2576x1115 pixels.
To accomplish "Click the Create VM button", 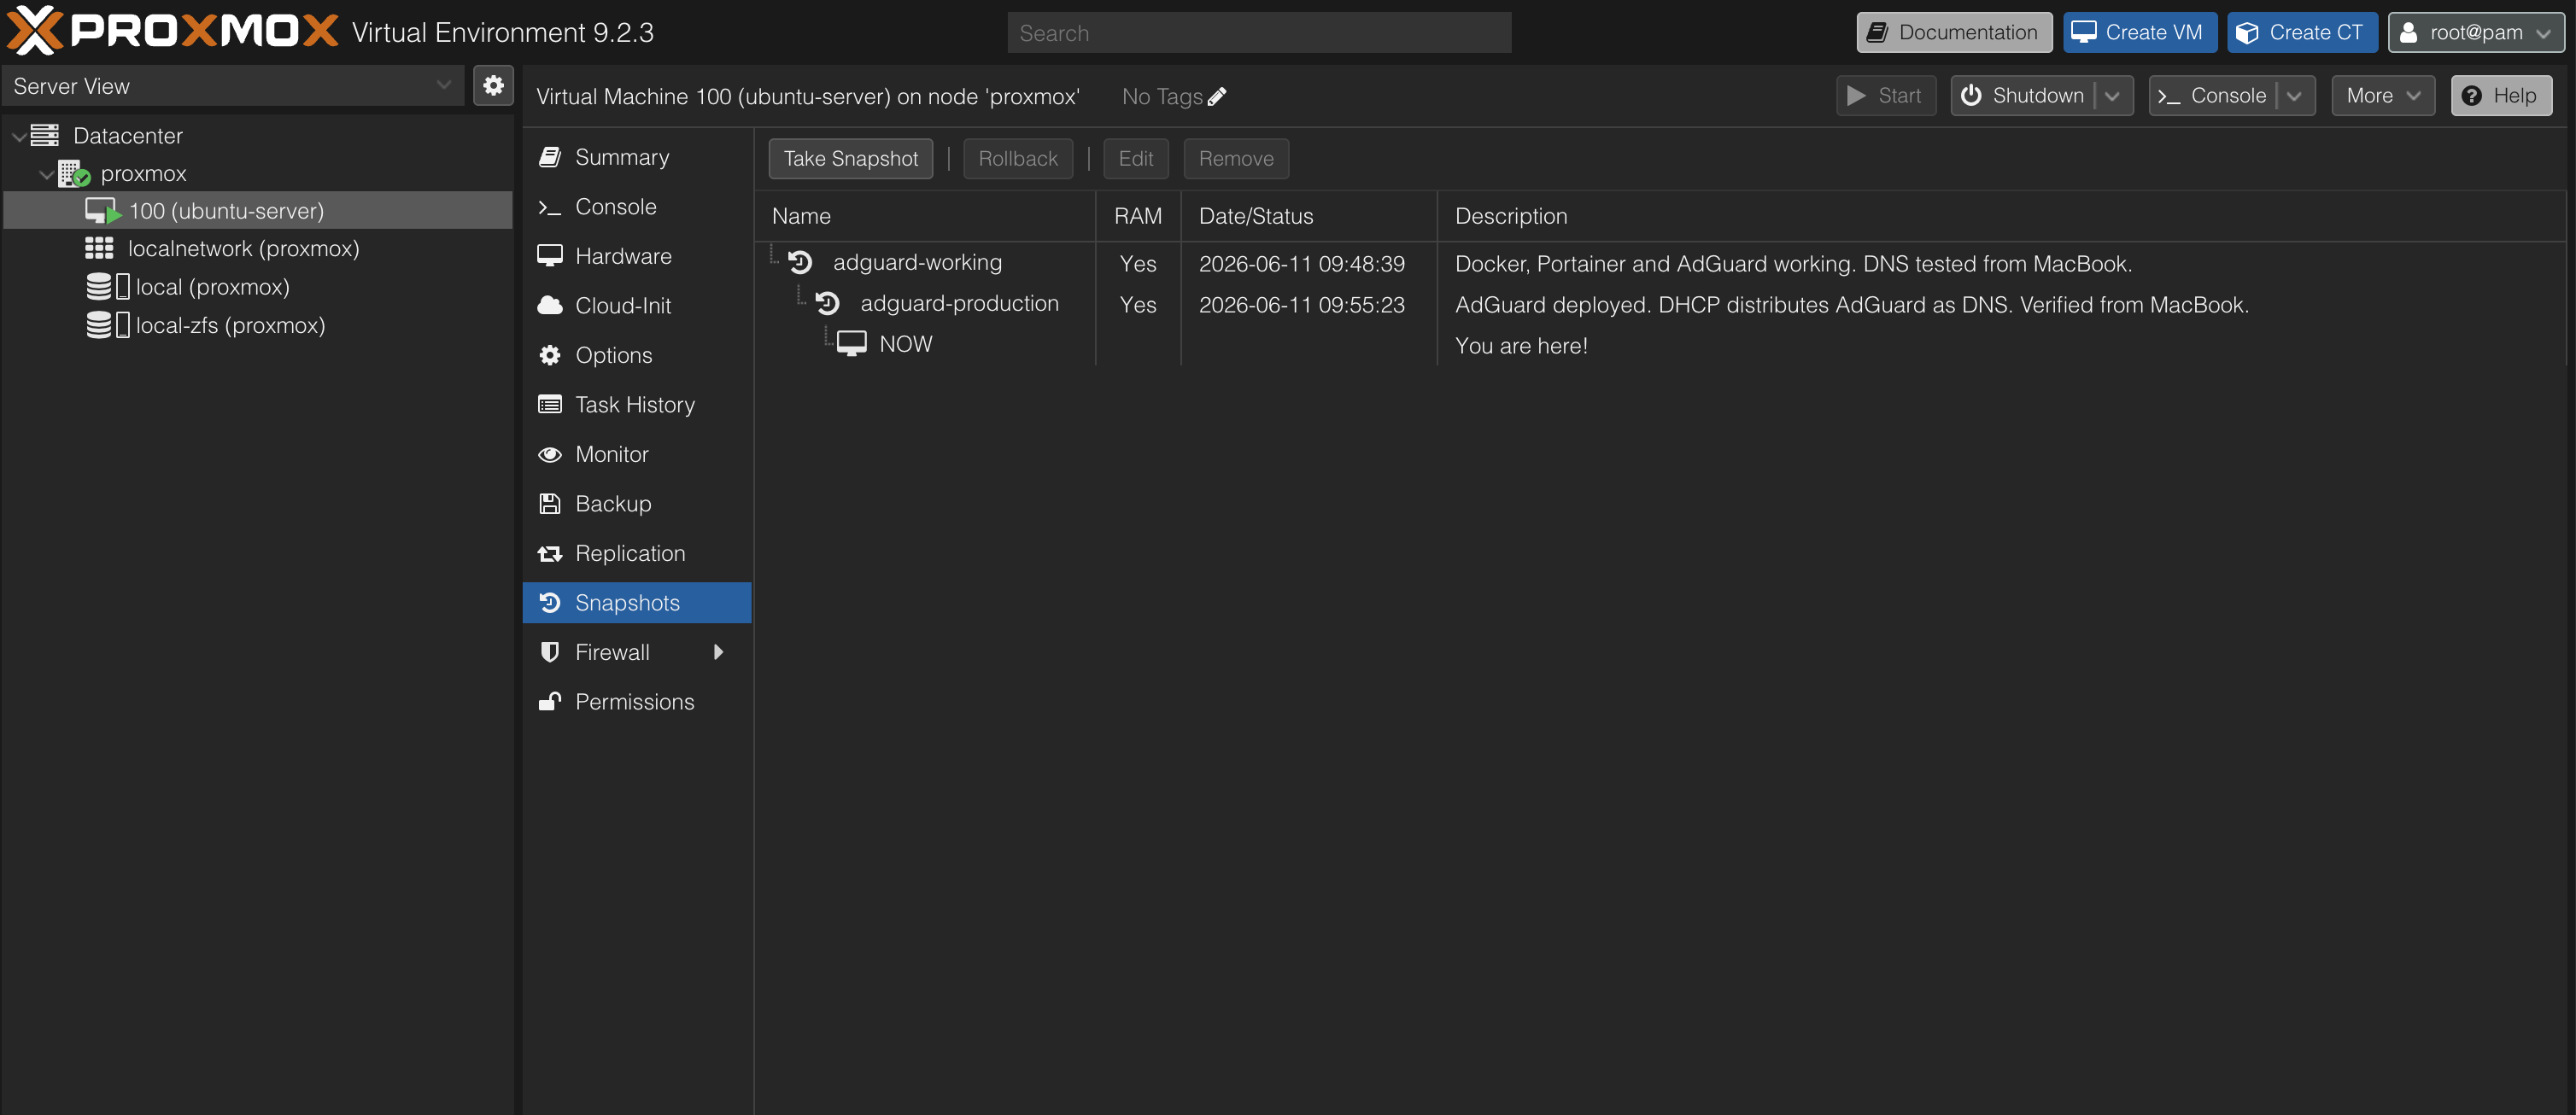I will coord(2139,32).
